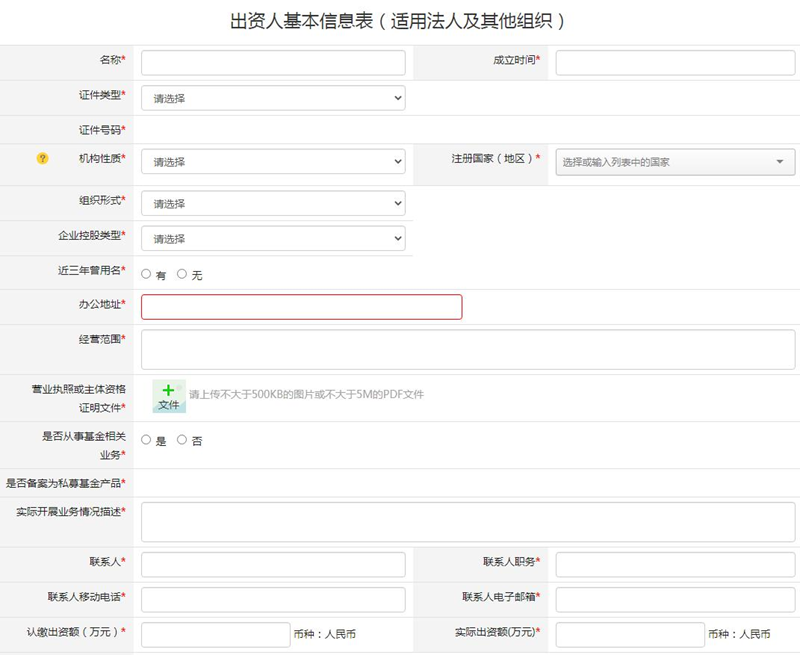Image resolution: width=800 pixels, height=655 pixels.
Task: Open the 证件类型 dropdown
Action: 273,98
